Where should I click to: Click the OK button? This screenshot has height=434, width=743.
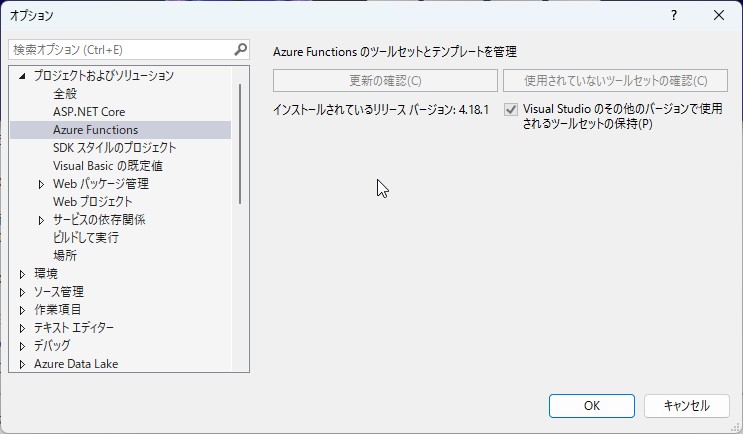591,406
